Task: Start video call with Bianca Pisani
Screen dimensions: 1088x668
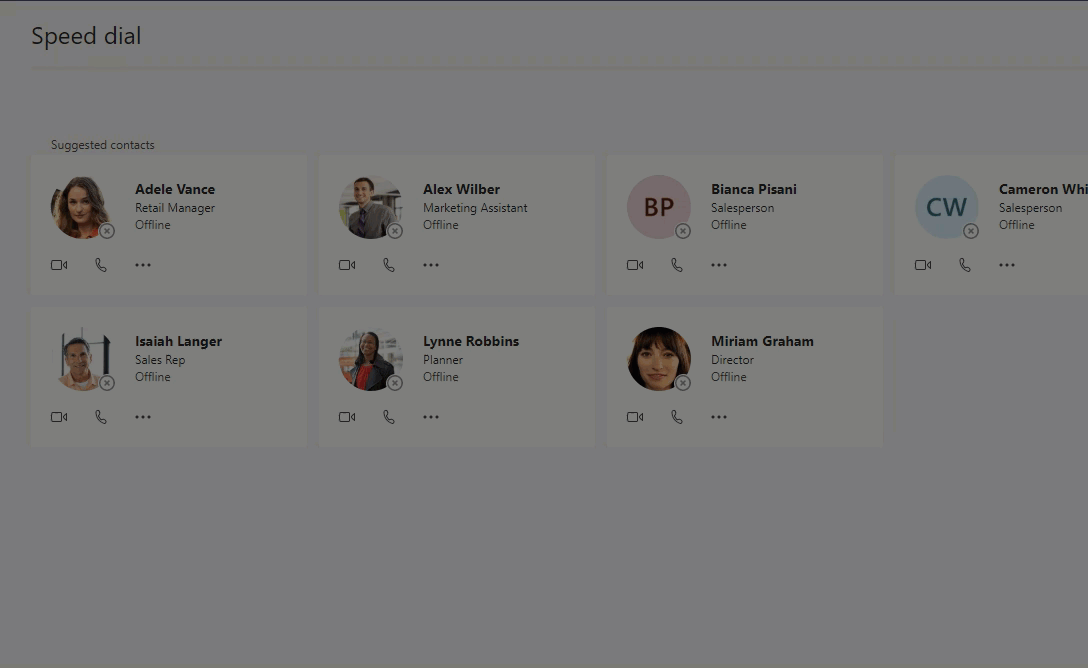Action: pos(635,265)
